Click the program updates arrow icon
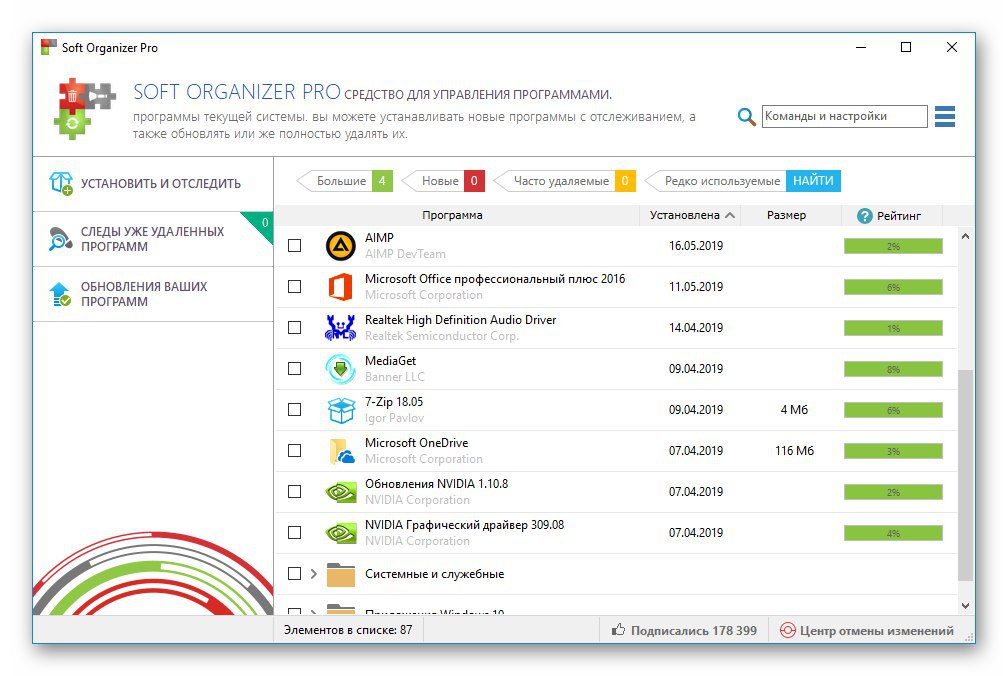 point(60,294)
